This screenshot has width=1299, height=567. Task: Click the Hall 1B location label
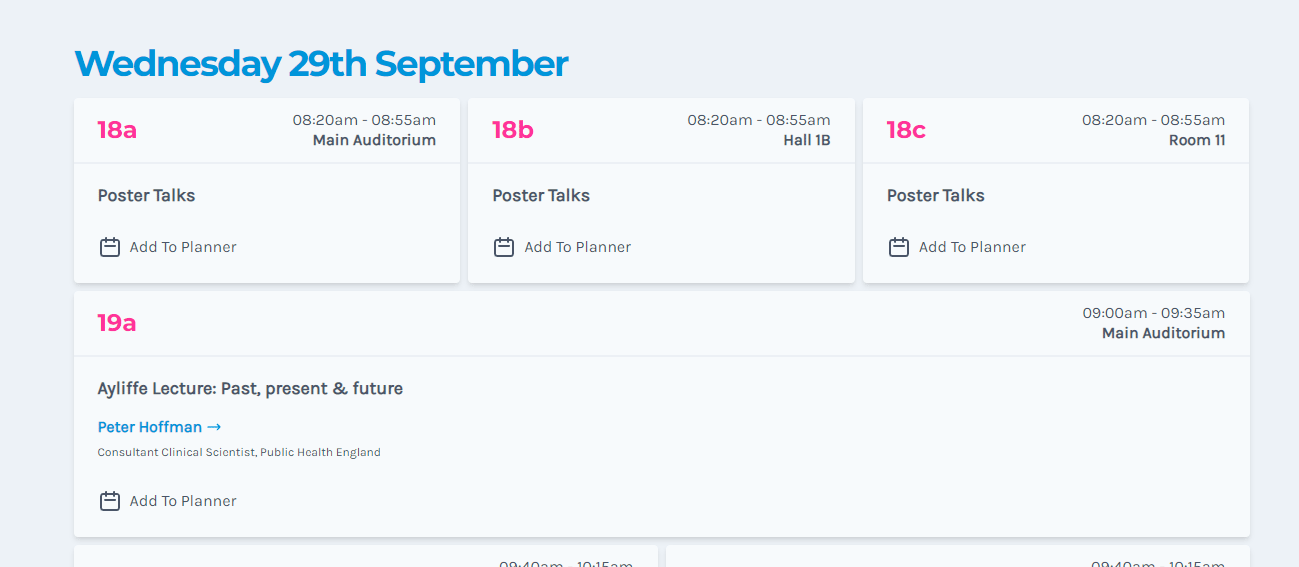click(x=806, y=140)
